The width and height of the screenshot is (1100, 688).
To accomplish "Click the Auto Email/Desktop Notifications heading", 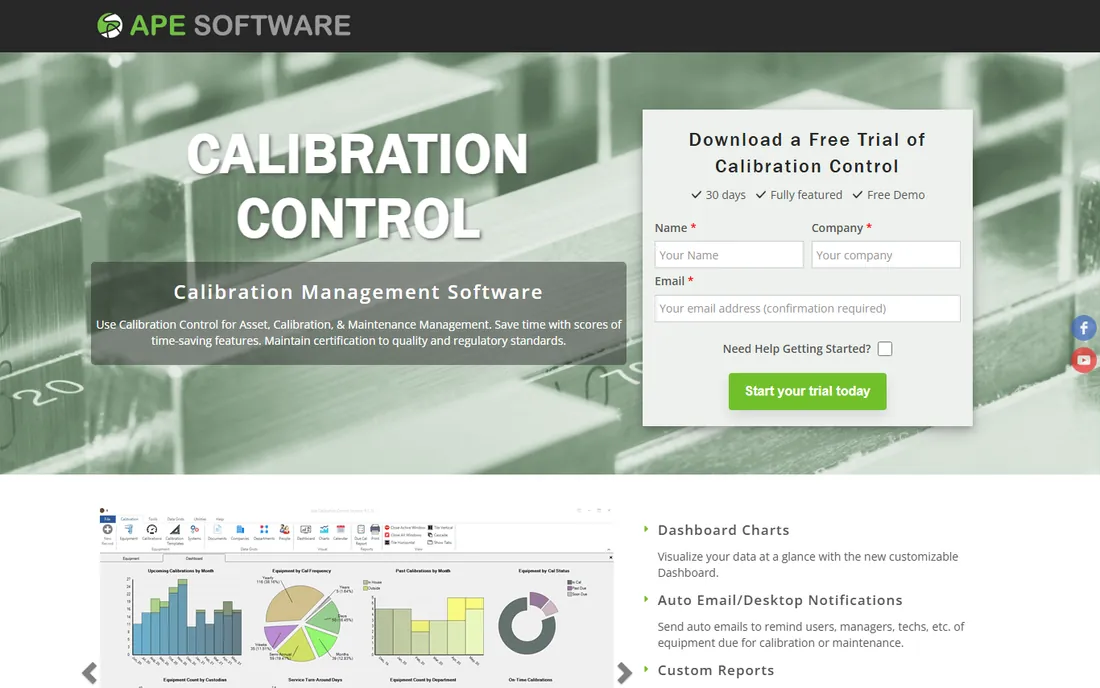I will pyautogui.click(x=779, y=600).
